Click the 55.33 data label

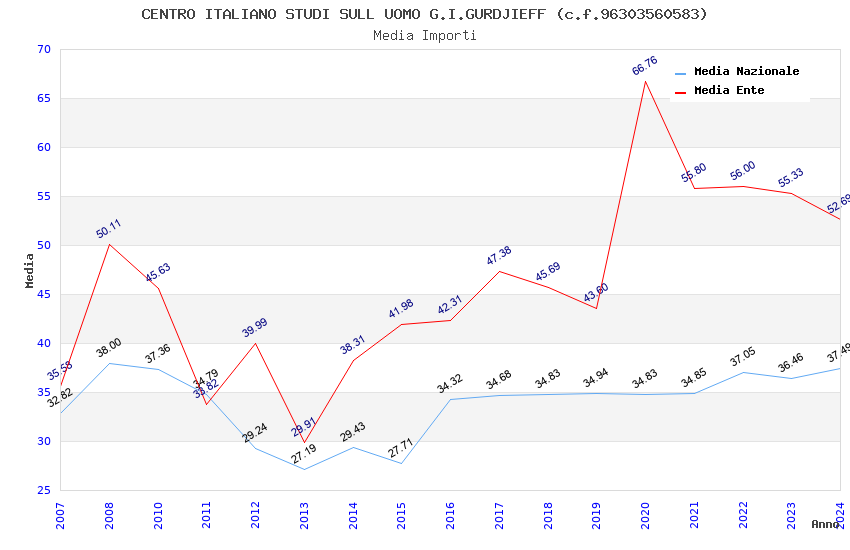tap(790, 178)
